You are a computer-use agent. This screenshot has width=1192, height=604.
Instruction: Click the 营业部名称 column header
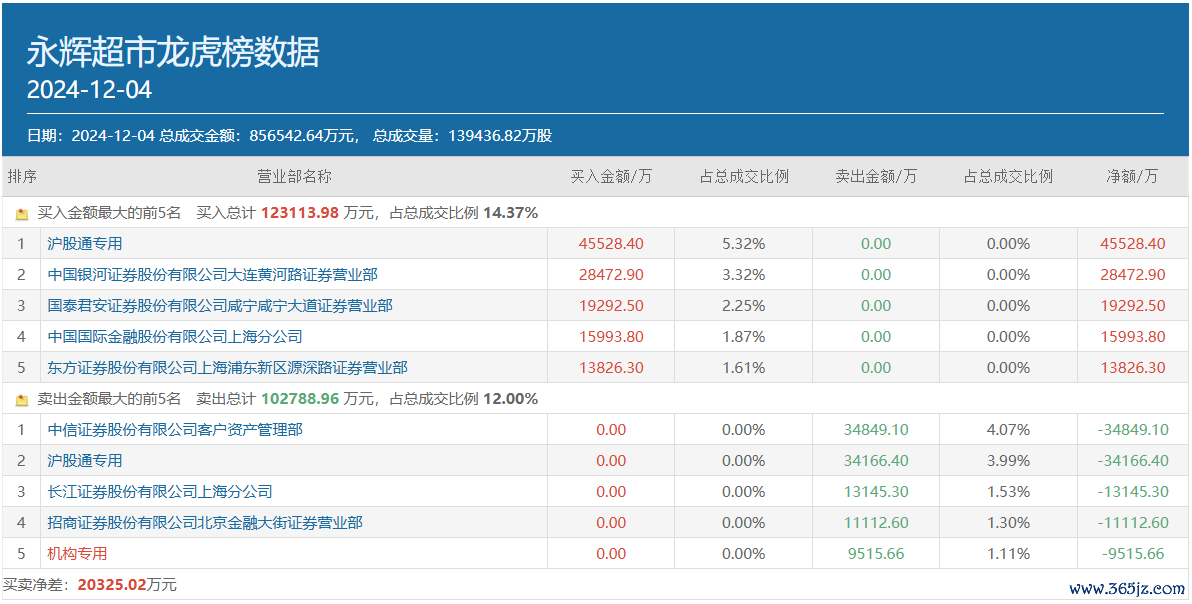pyautogui.click(x=294, y=177)
